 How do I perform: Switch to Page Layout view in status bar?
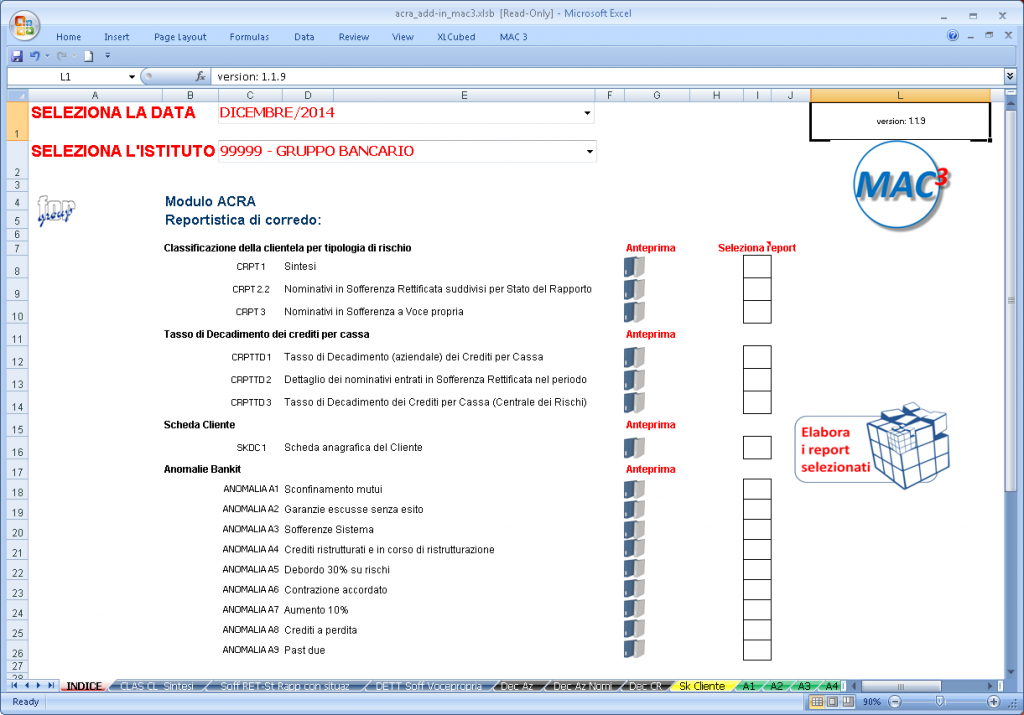tap(832, 702)
